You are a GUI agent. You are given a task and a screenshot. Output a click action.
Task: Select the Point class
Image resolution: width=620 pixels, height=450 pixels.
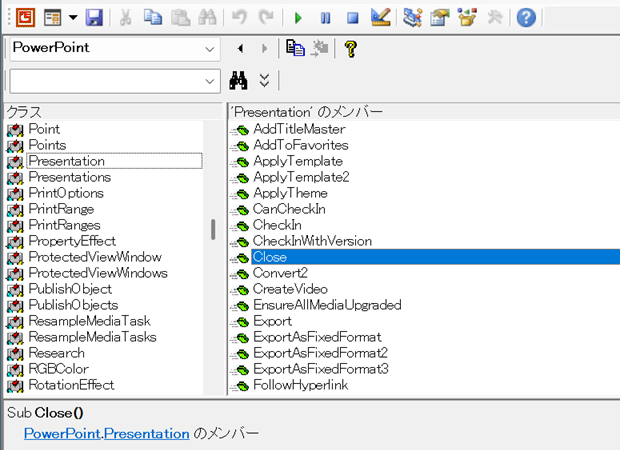[44, 129]
